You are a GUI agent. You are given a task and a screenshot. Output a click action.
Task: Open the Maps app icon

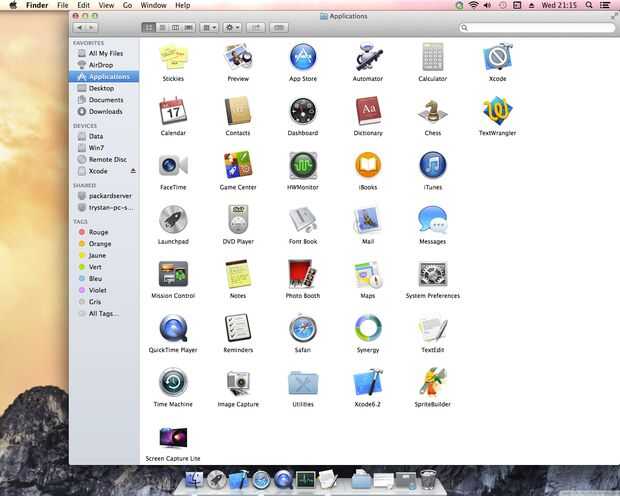pos(368,275)
